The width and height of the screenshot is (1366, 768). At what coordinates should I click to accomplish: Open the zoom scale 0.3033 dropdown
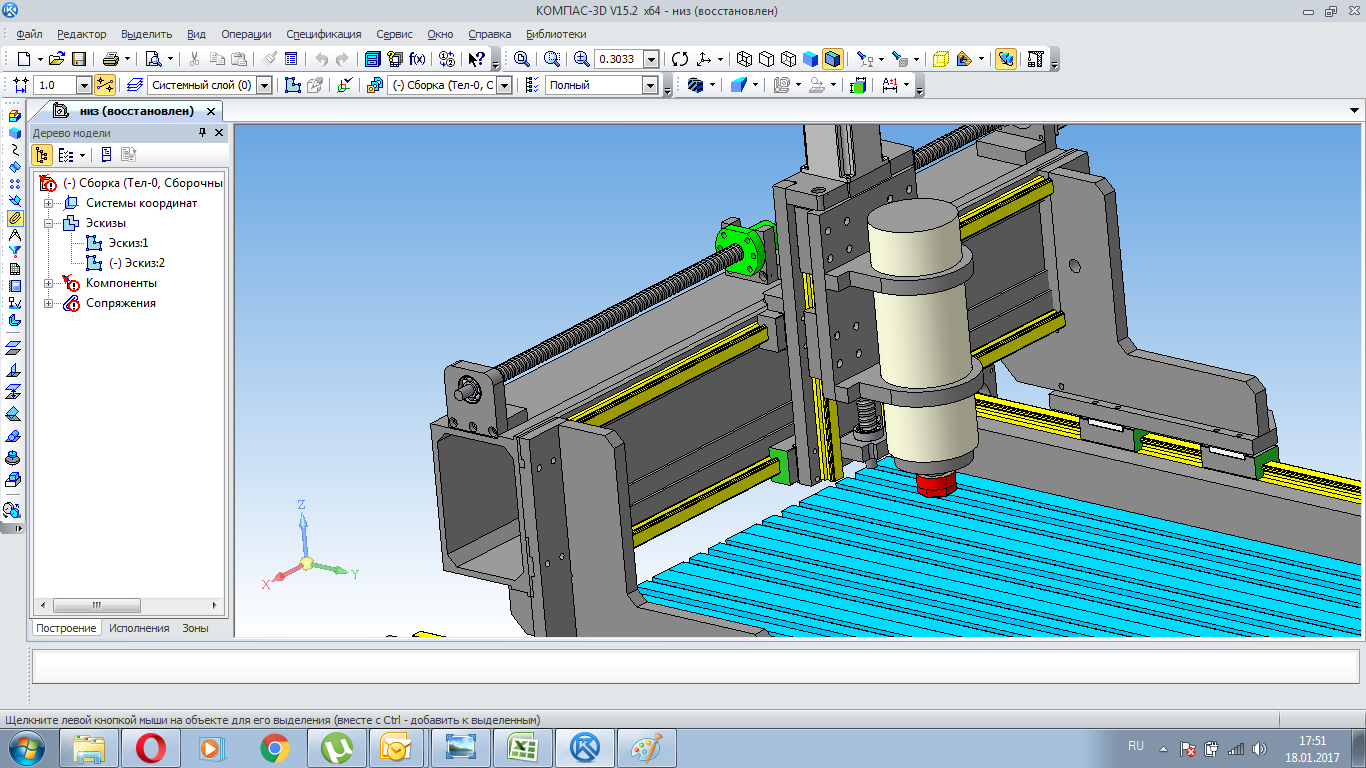click(x=652, y=59)
